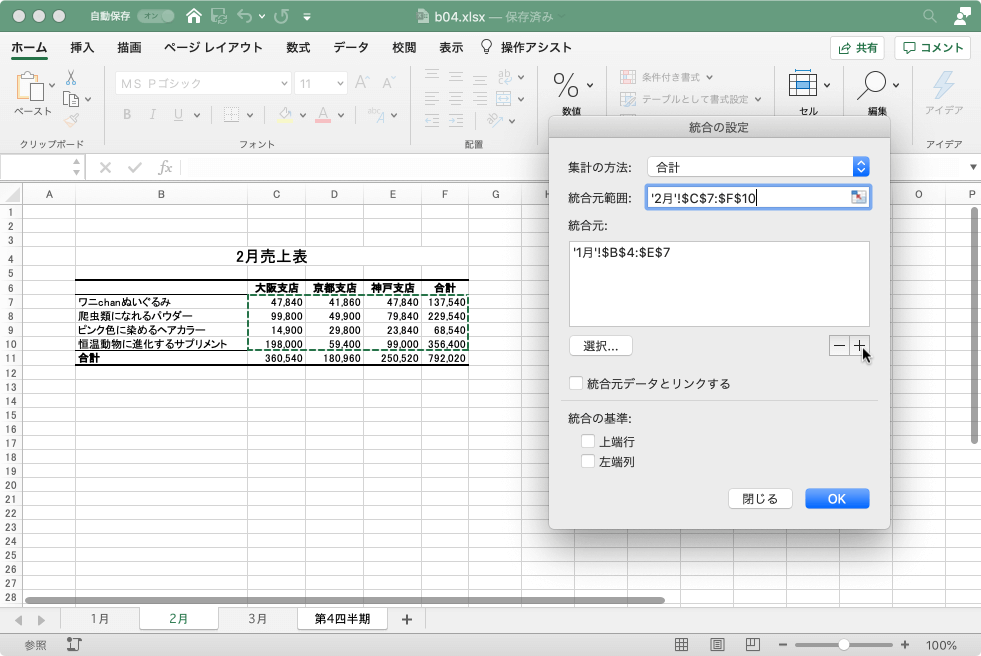Click the OK button
The width and height of the screenshot is (981, 656).
click(x=837, y=499)
